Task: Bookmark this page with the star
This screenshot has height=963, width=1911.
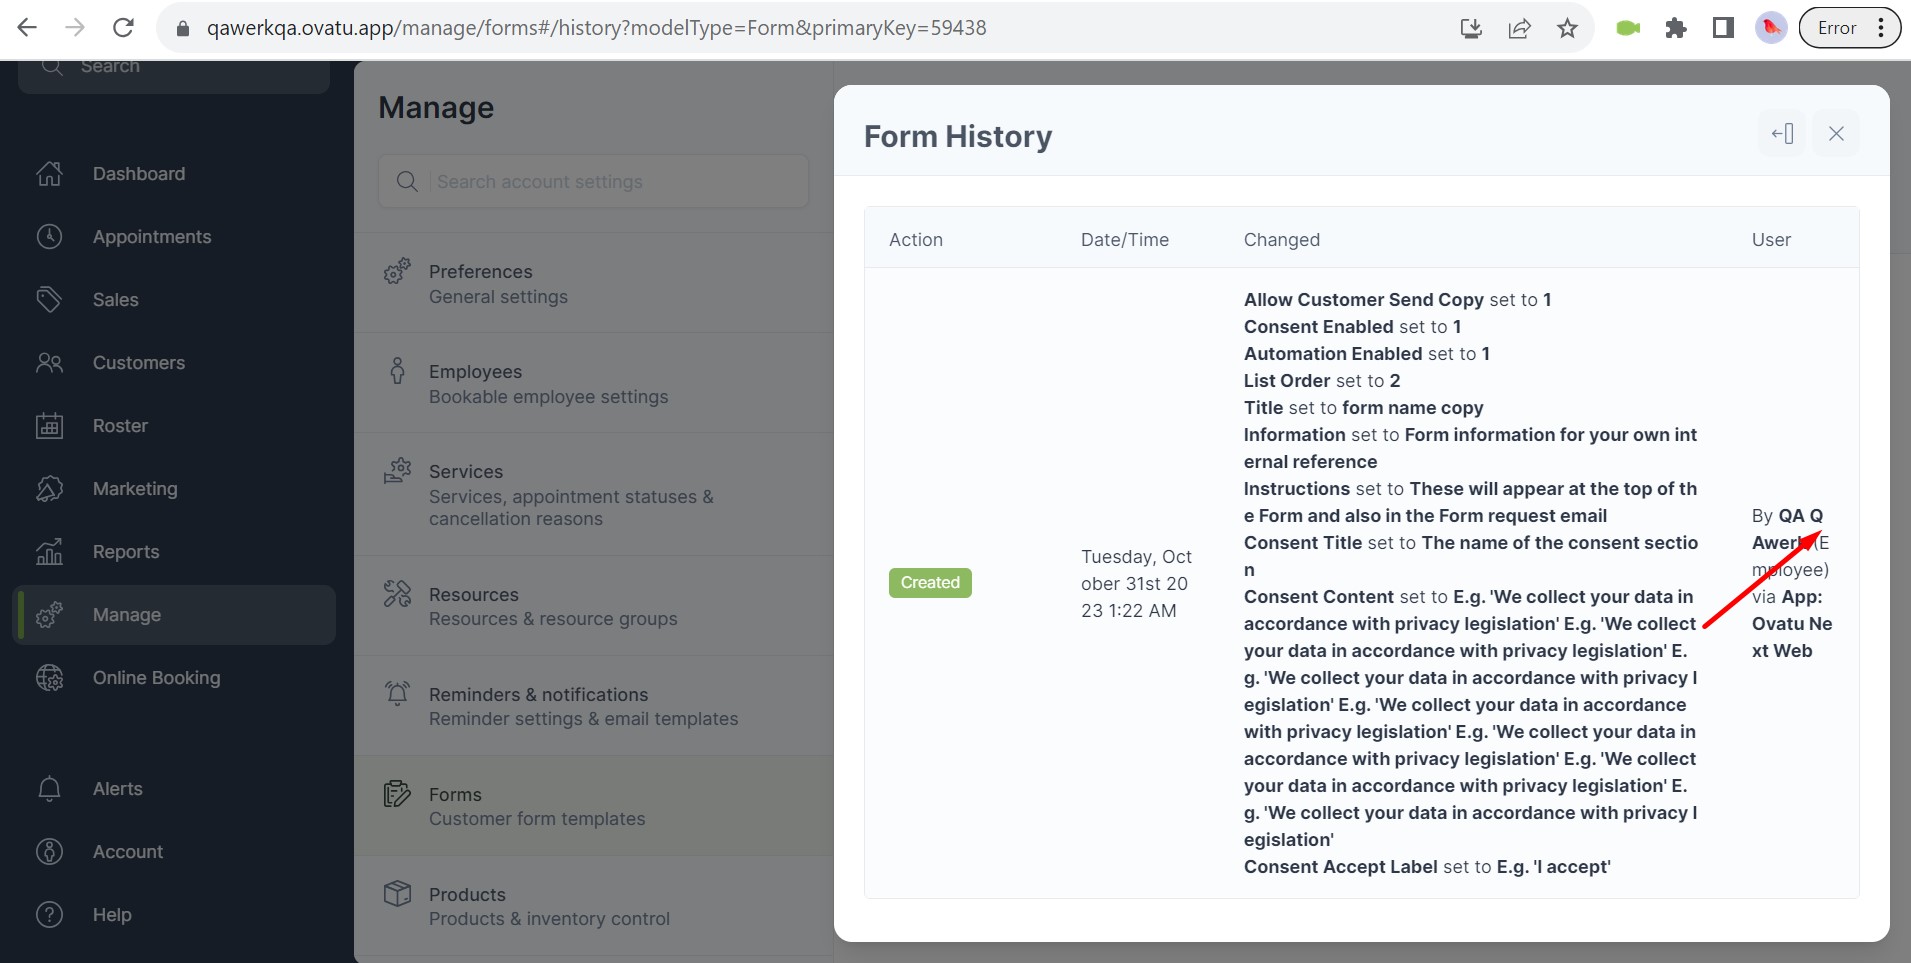Action: pyautogui.click(x=1567, y=28)
